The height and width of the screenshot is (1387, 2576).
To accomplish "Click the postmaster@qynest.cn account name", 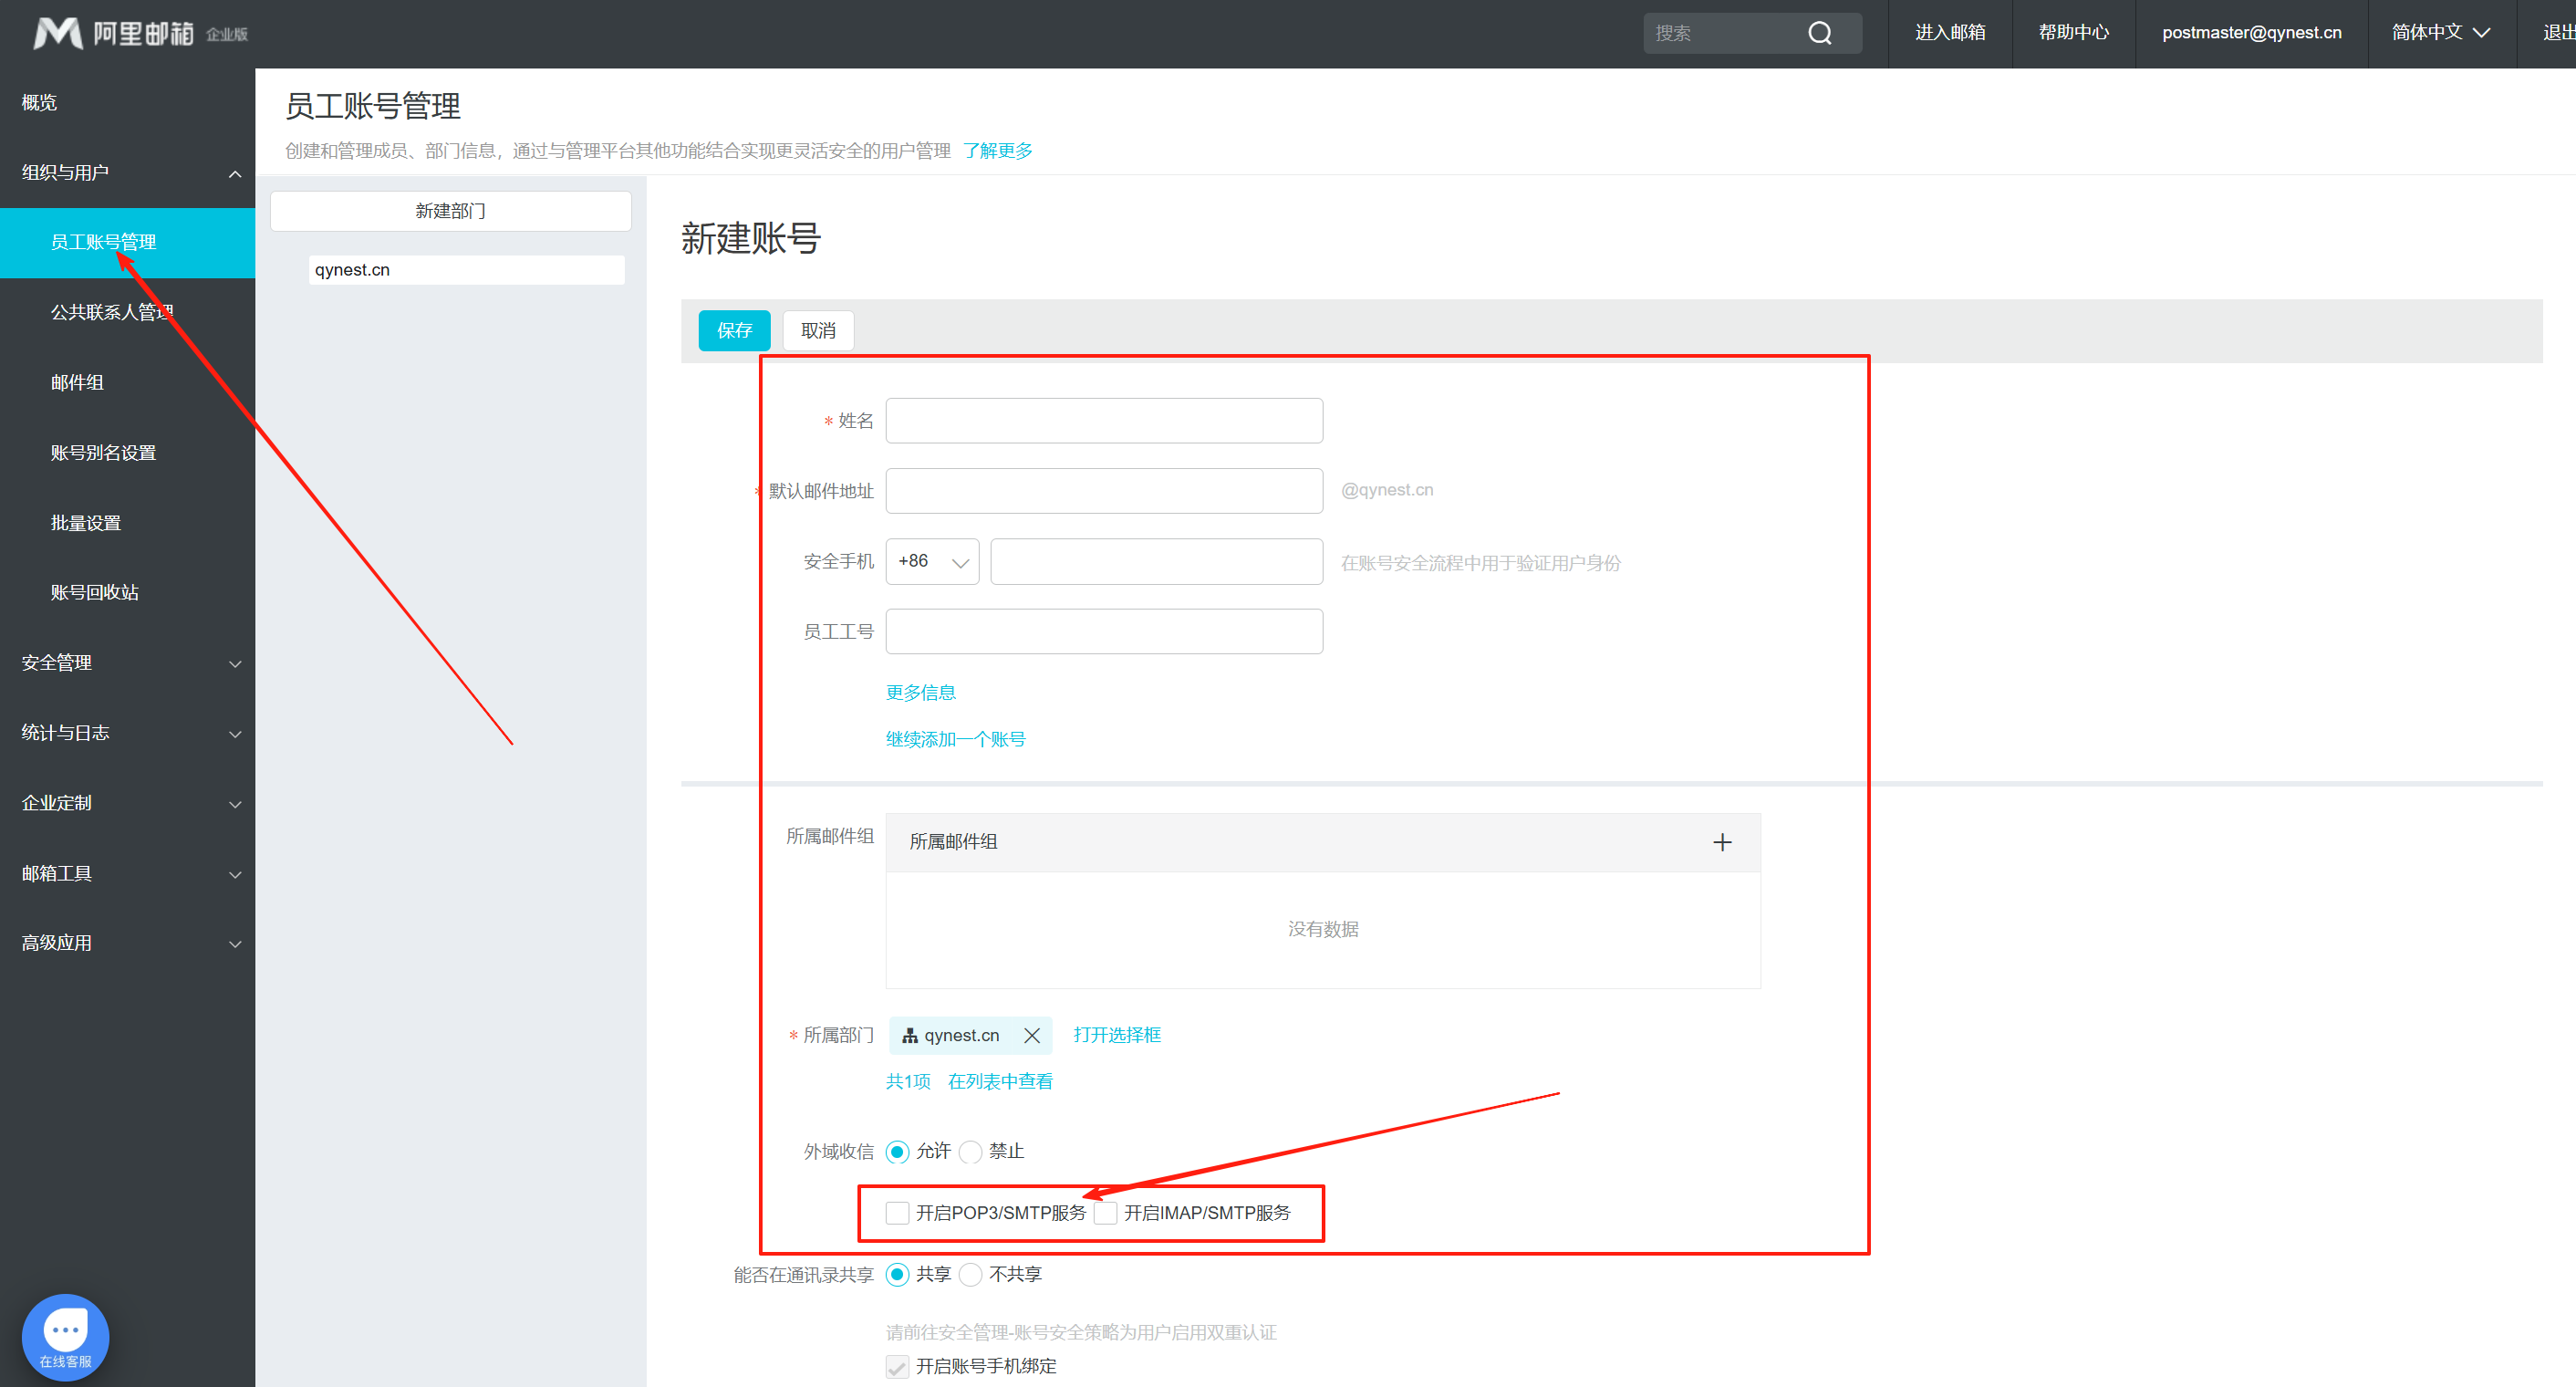I will point(2252,33).
